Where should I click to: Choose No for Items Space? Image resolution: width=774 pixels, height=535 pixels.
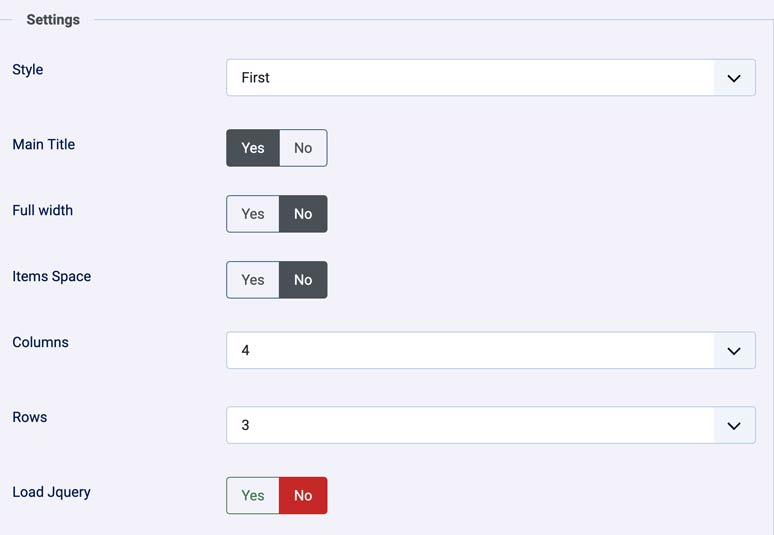[303, 280]
